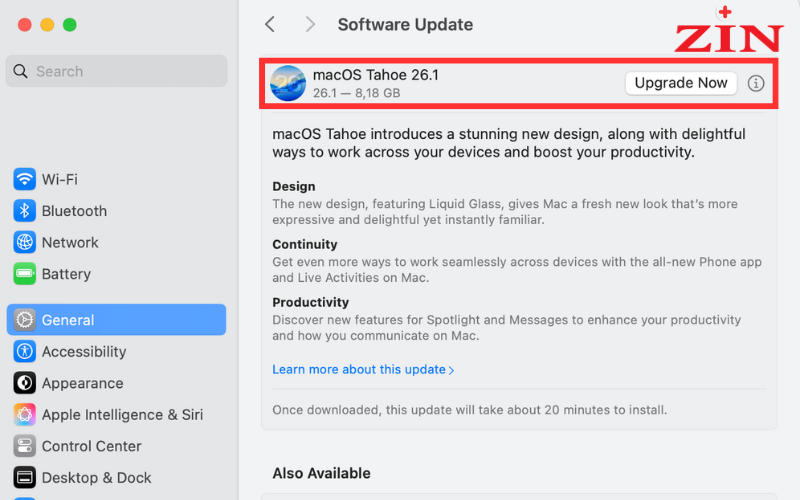Click the 20 minutes to install note
The height and width of the screenshot is (500, 800).
(469, 410)
